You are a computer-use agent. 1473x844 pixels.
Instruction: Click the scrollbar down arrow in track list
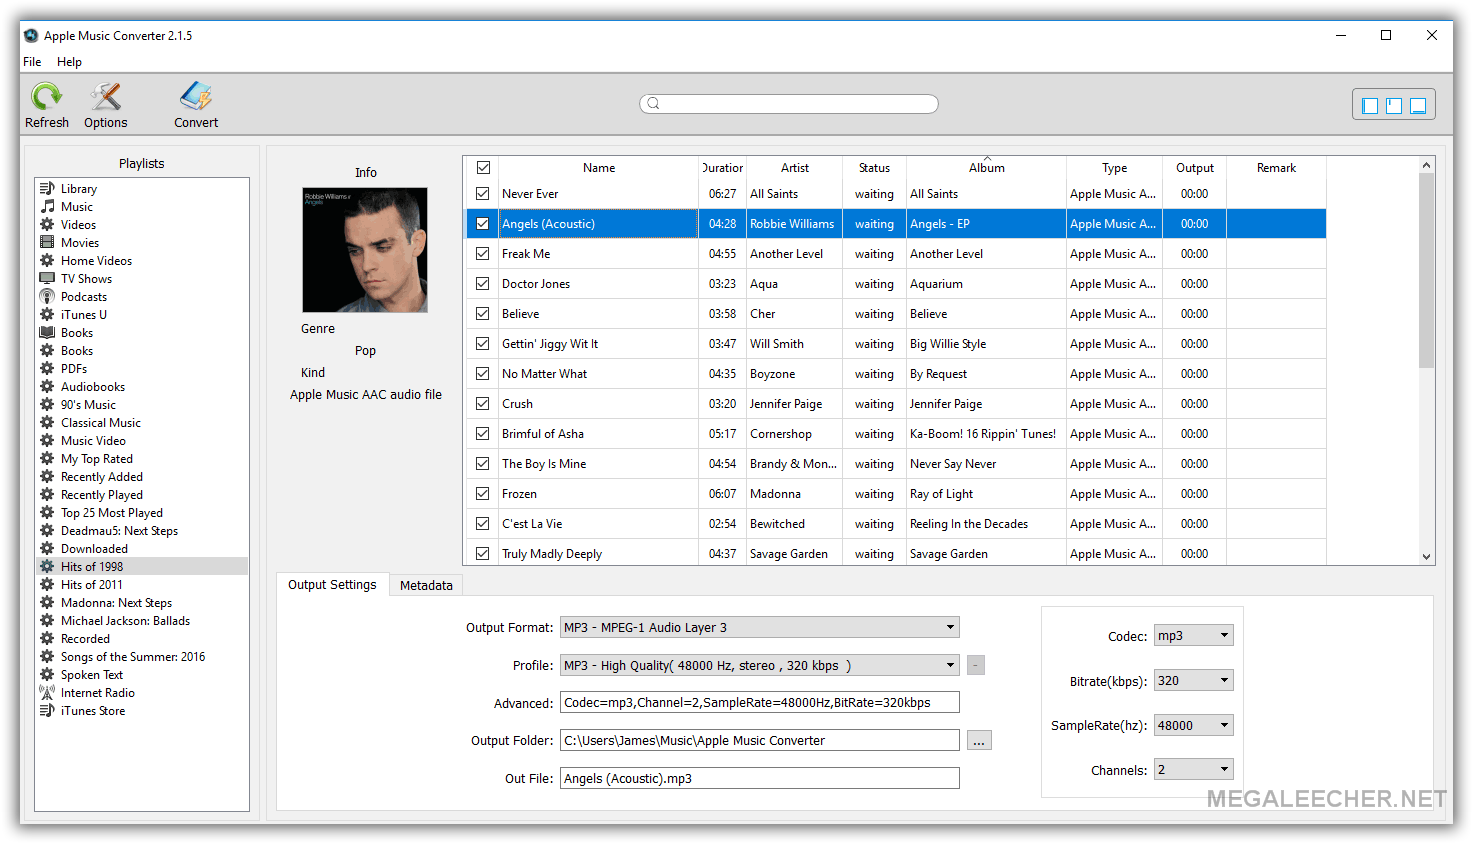[1426, 557]
